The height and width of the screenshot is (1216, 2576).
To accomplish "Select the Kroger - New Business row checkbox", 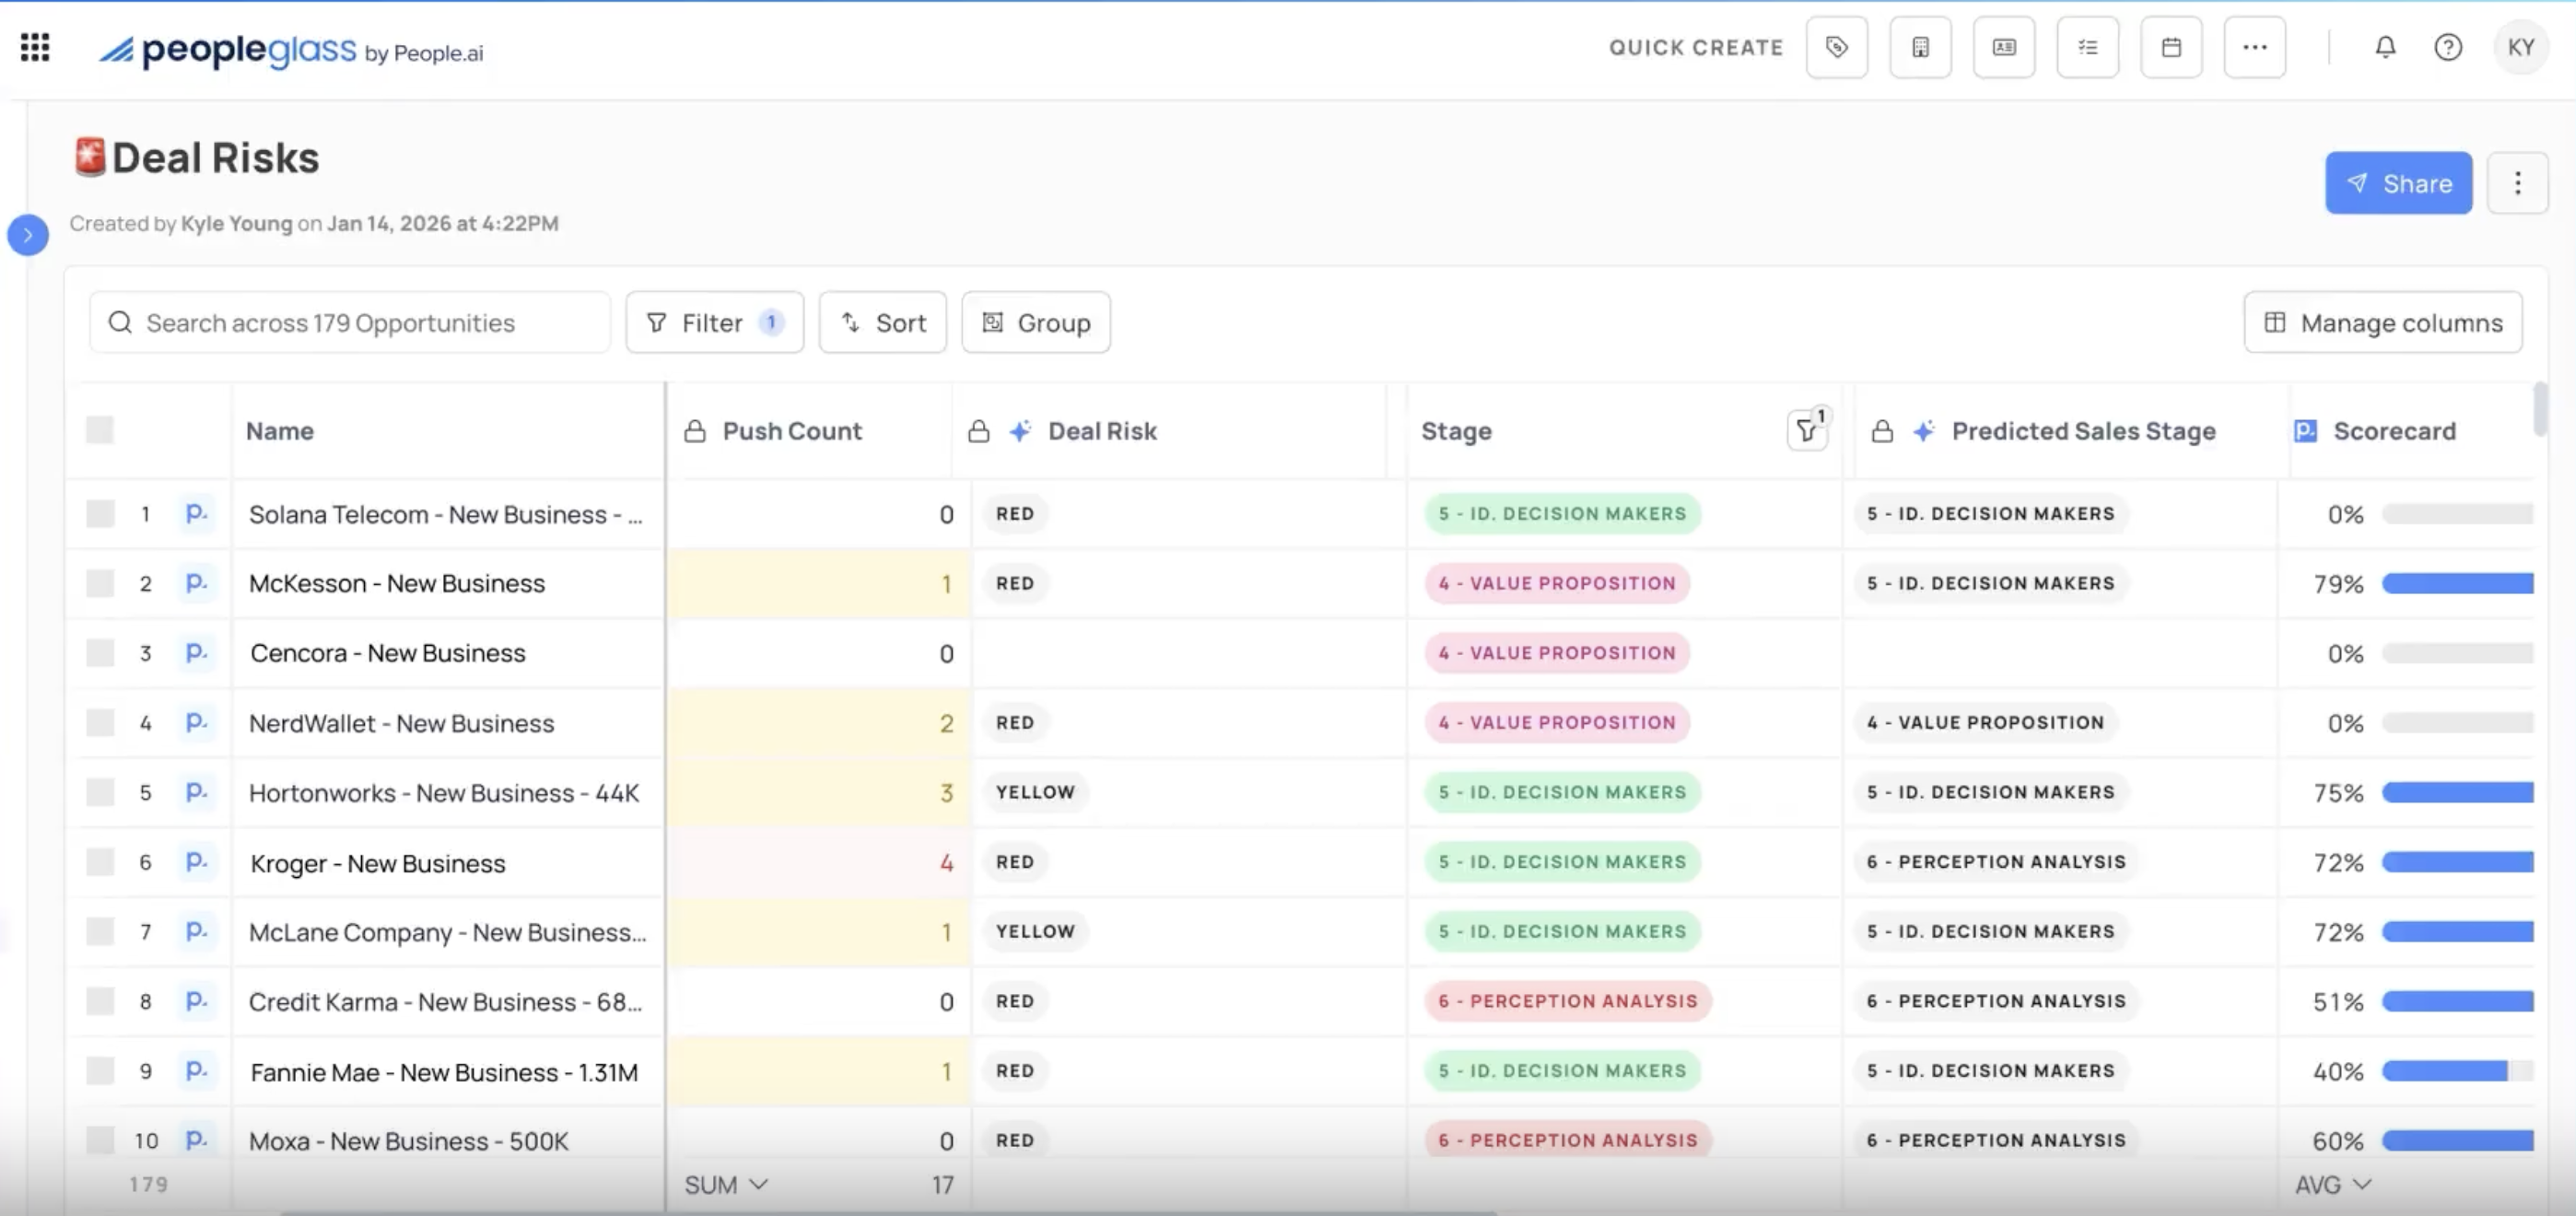I will (x=101, y=862).
